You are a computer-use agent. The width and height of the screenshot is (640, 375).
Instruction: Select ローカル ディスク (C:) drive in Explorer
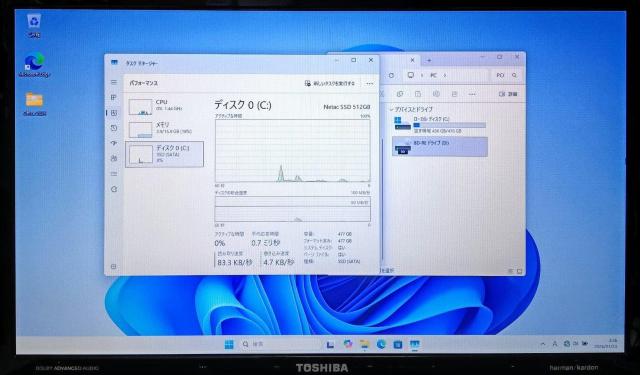tap(440, 125)
